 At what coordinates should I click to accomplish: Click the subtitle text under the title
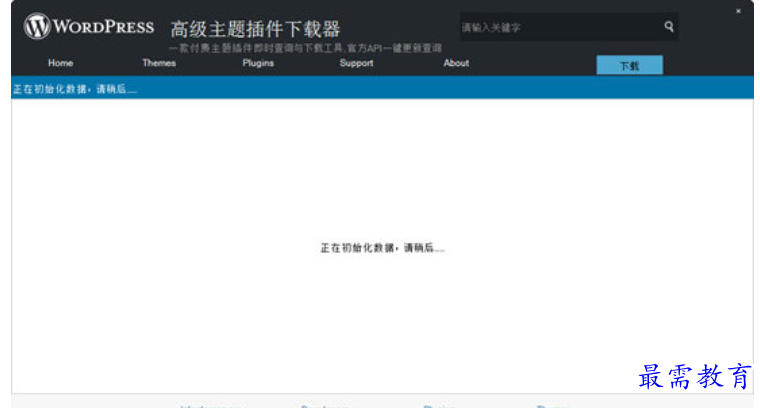305,48
